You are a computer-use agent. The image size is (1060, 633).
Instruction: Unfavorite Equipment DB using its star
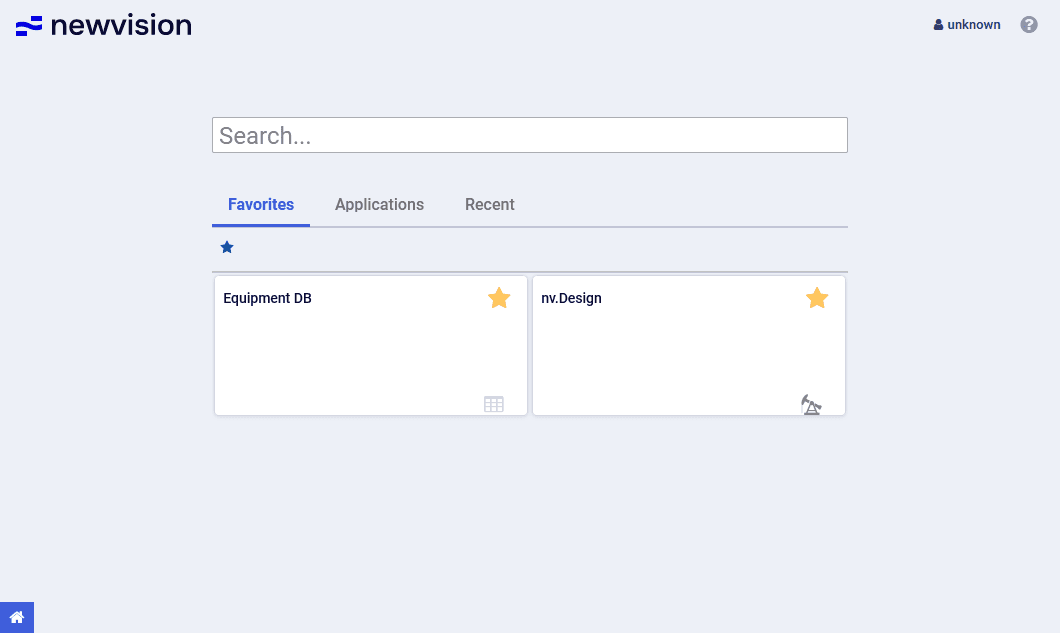(499, 298)
